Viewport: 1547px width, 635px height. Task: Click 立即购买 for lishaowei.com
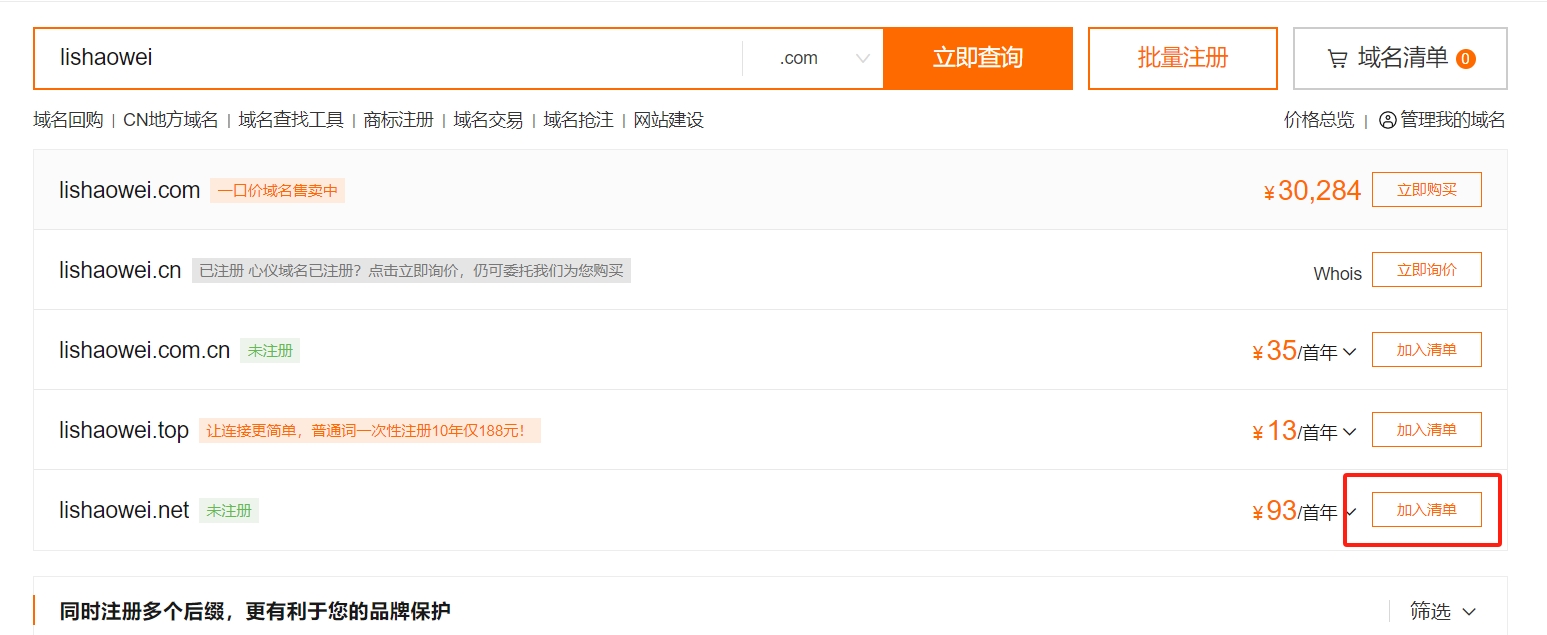(x=1426, y=190)
